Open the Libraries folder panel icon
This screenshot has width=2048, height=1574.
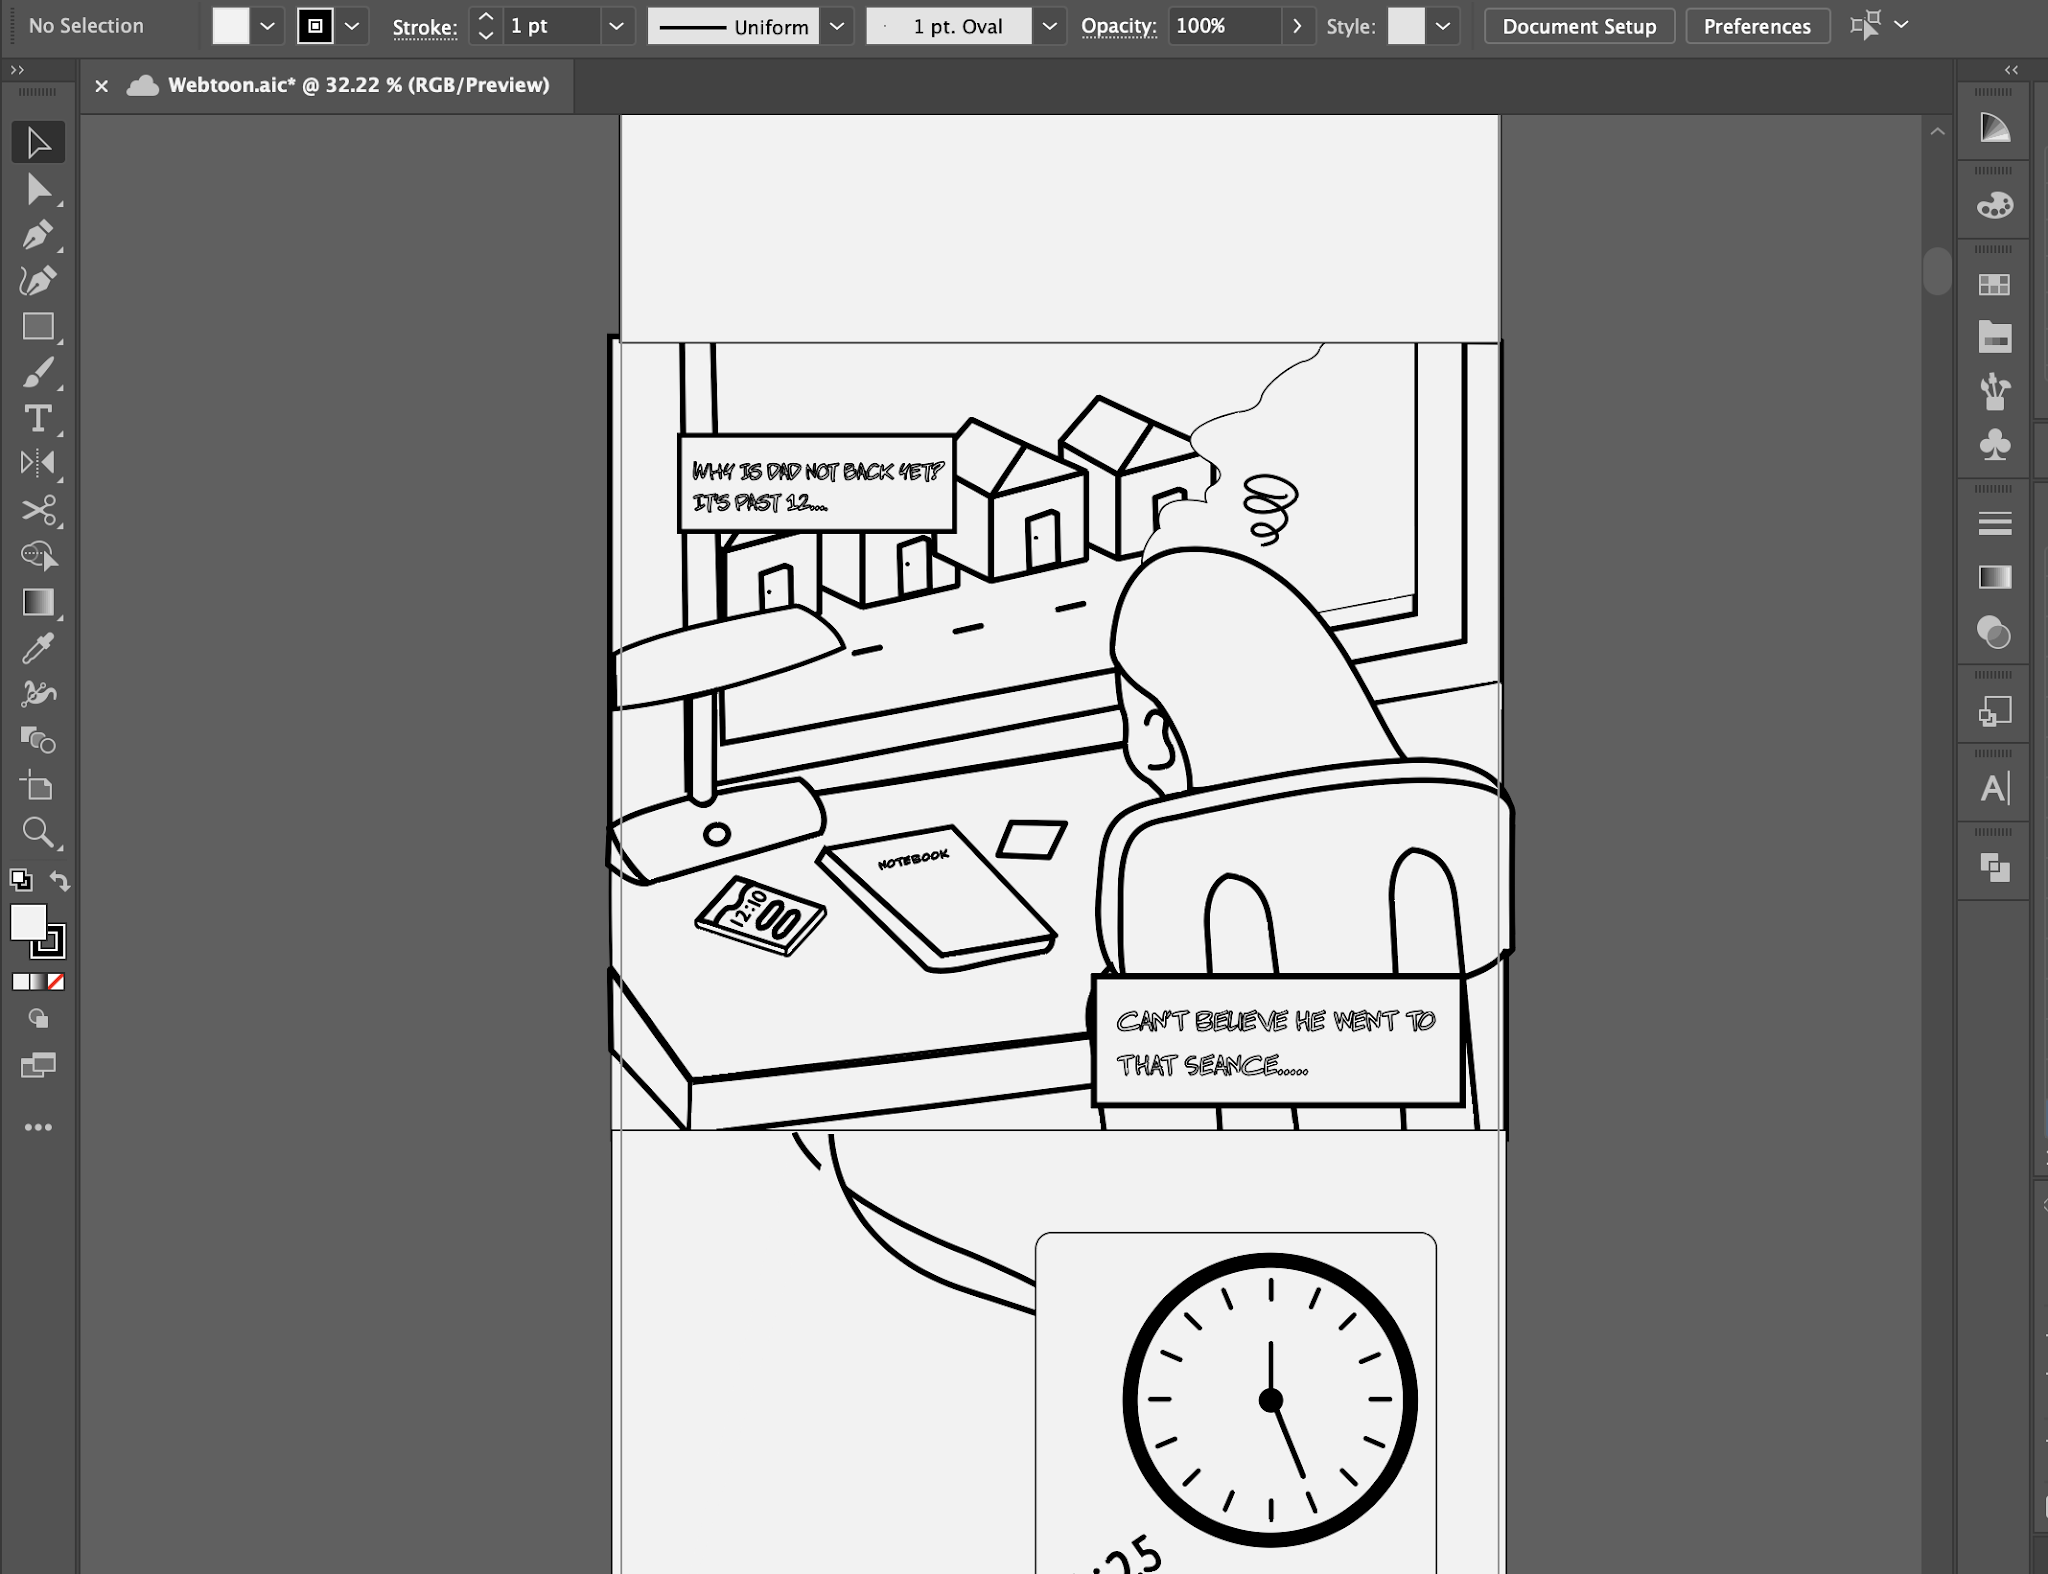1994,337
